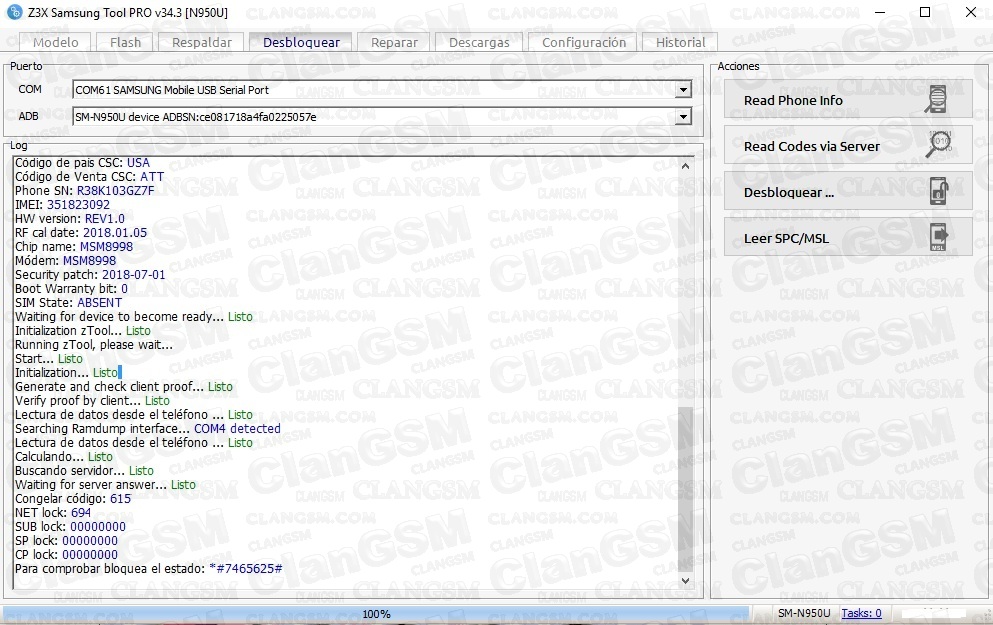Click the Running zTool, please wait... line
Screen dimensions: 993x625
coord(94,344)
